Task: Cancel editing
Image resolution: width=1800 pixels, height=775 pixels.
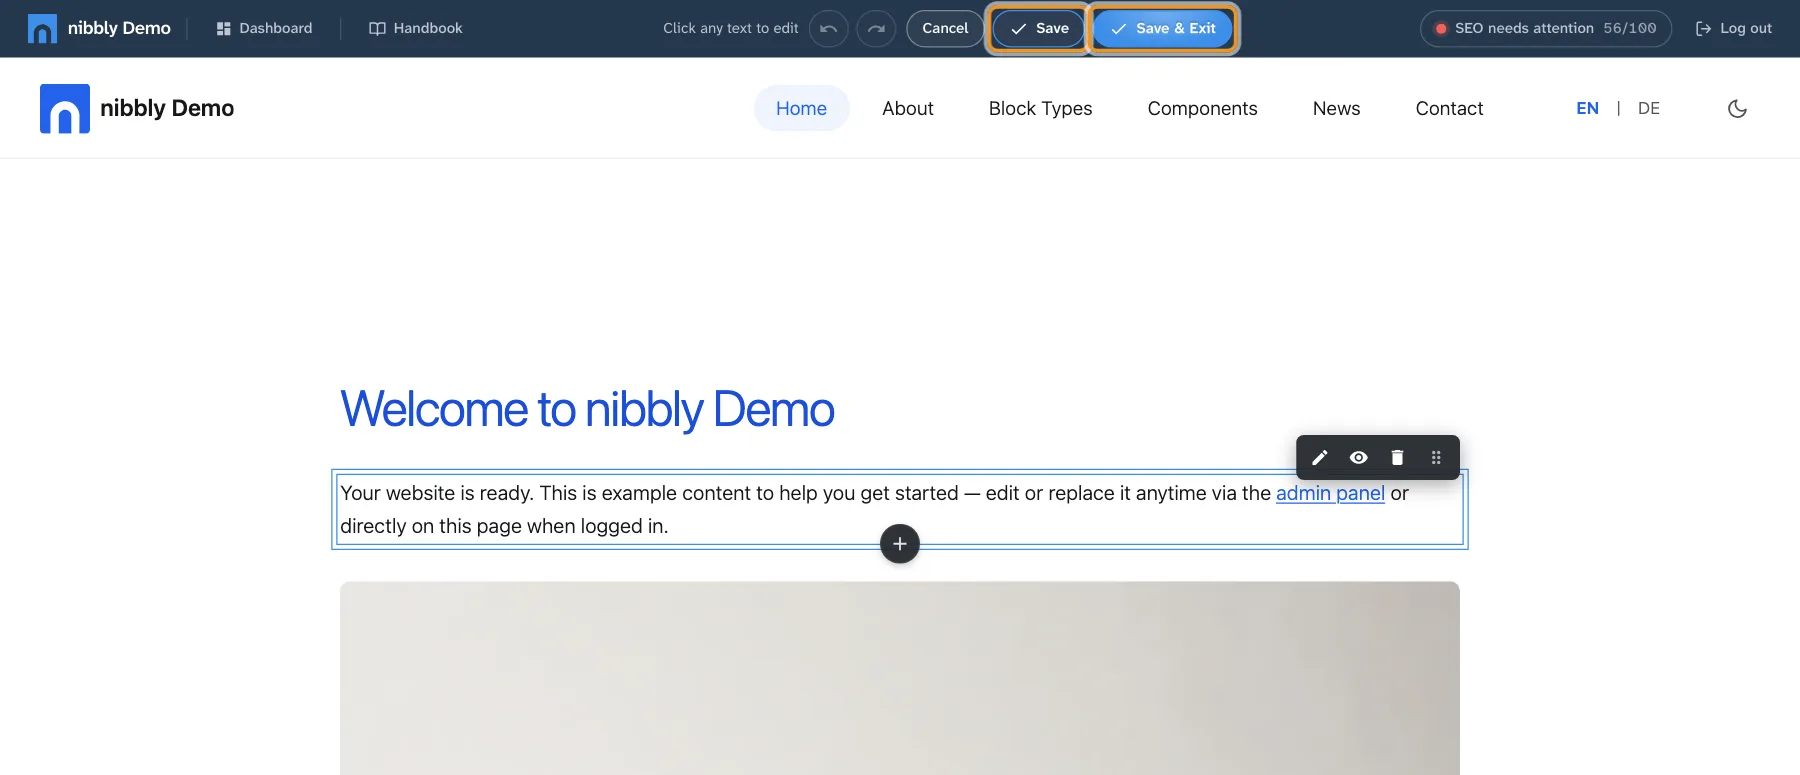Action: tap(945, 29)
